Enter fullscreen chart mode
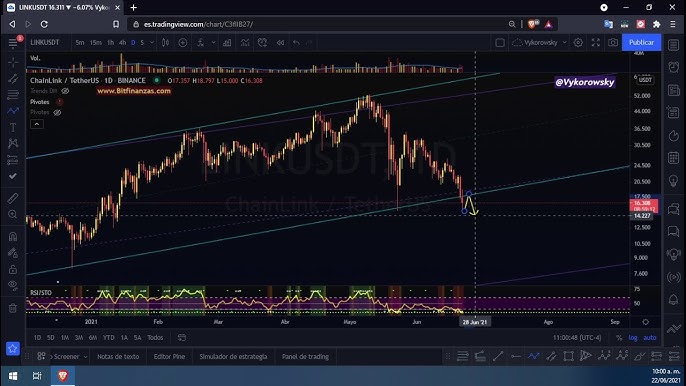 595,42
